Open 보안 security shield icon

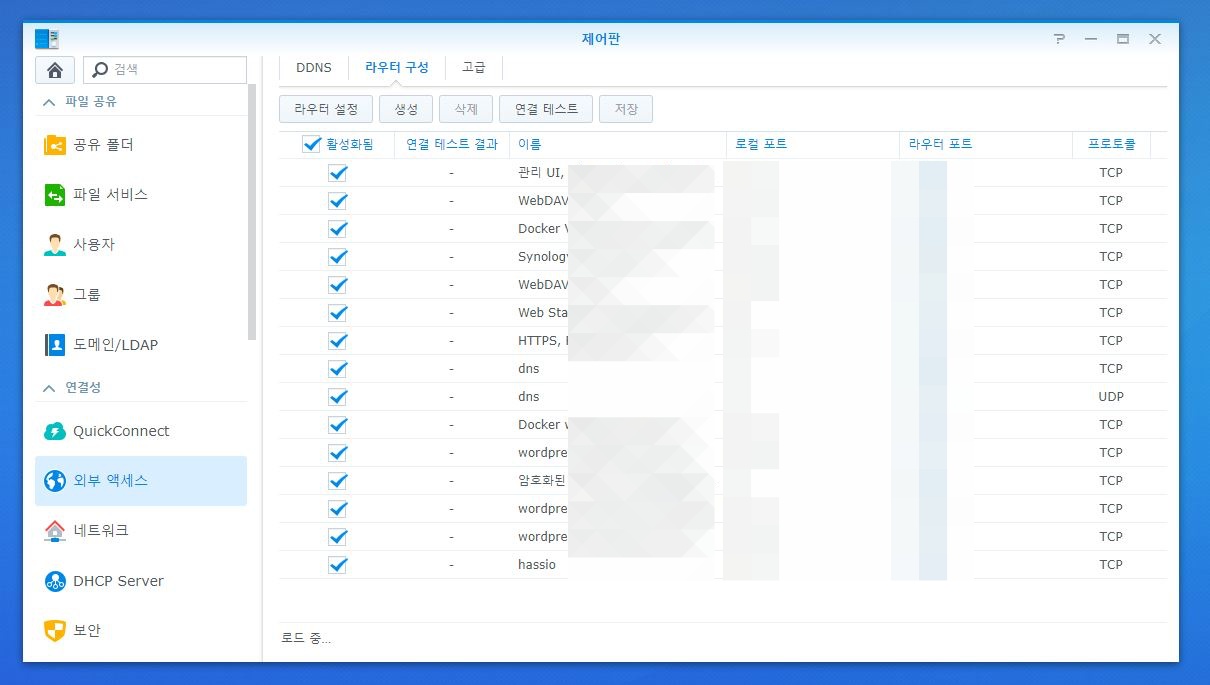click(x=55, y=631)
